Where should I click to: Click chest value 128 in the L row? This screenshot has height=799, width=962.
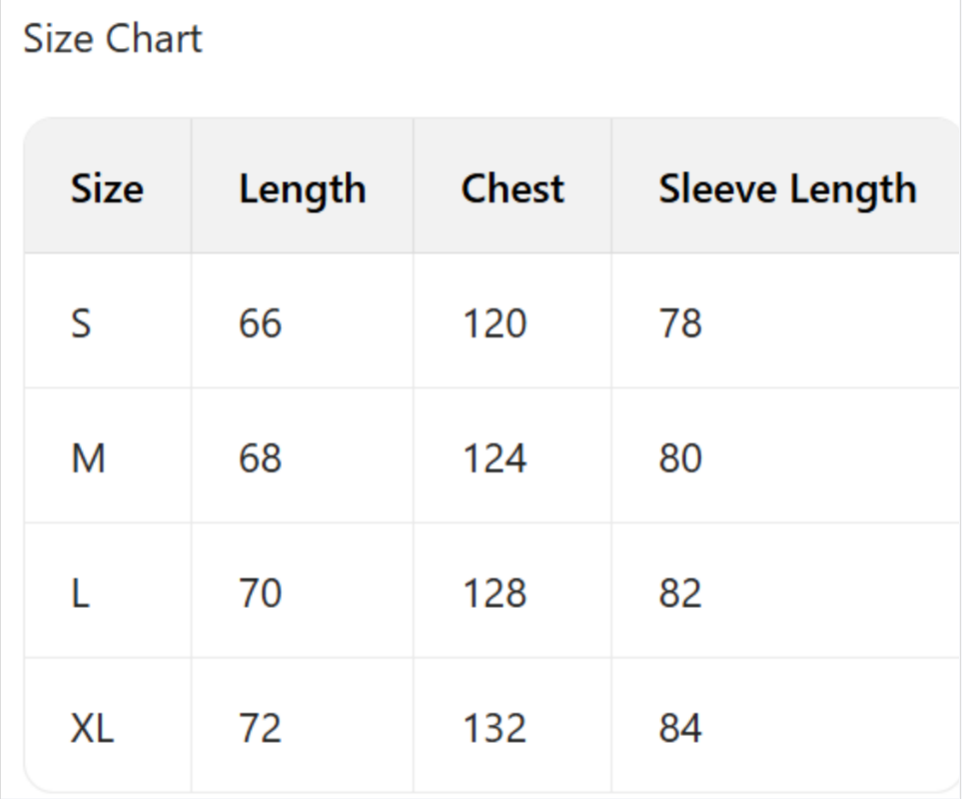coord(494,593)
